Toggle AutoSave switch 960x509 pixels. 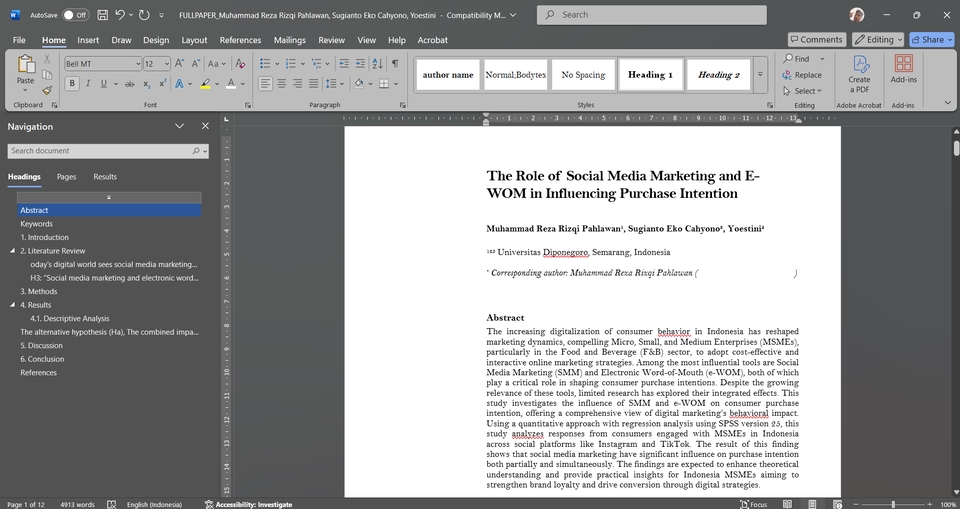click(x=75, y=15)
